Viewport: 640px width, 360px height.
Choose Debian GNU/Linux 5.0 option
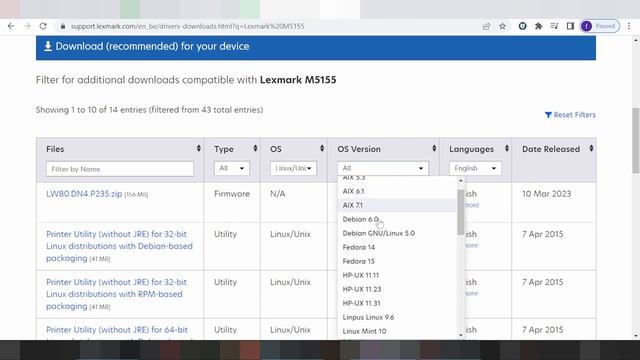coord(397,233)
